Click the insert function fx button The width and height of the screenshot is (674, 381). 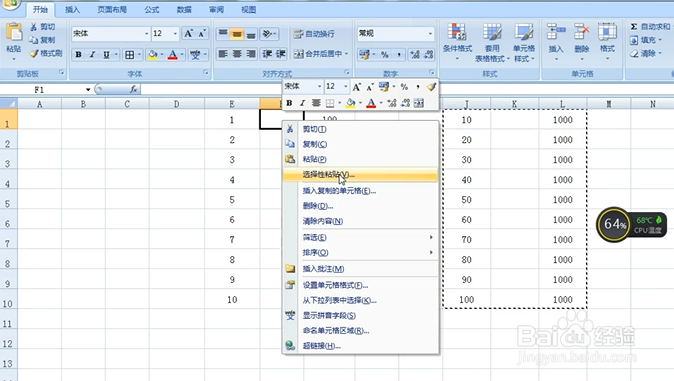134,89
